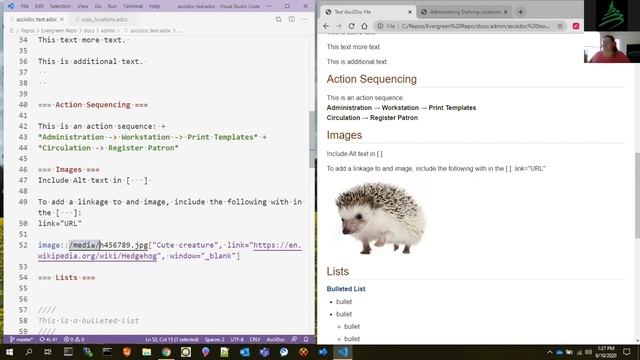Image resolution: width=640 pixels, height=360 pixels.
Task: Select the UTF-8 encoding status item
Action: (x=237, y=340)
